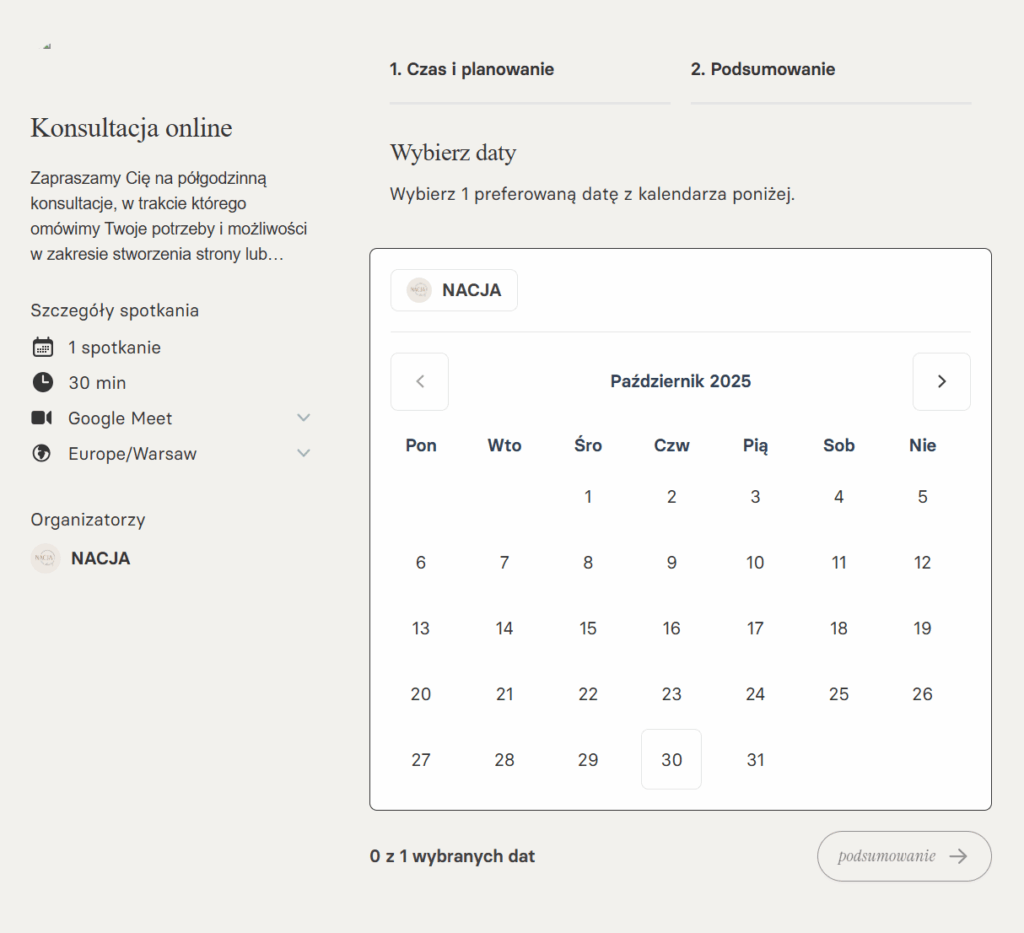The width and height of the screenshot is (1024, 933).
Task: Select October 30 in the calendar
Action: 671,759
